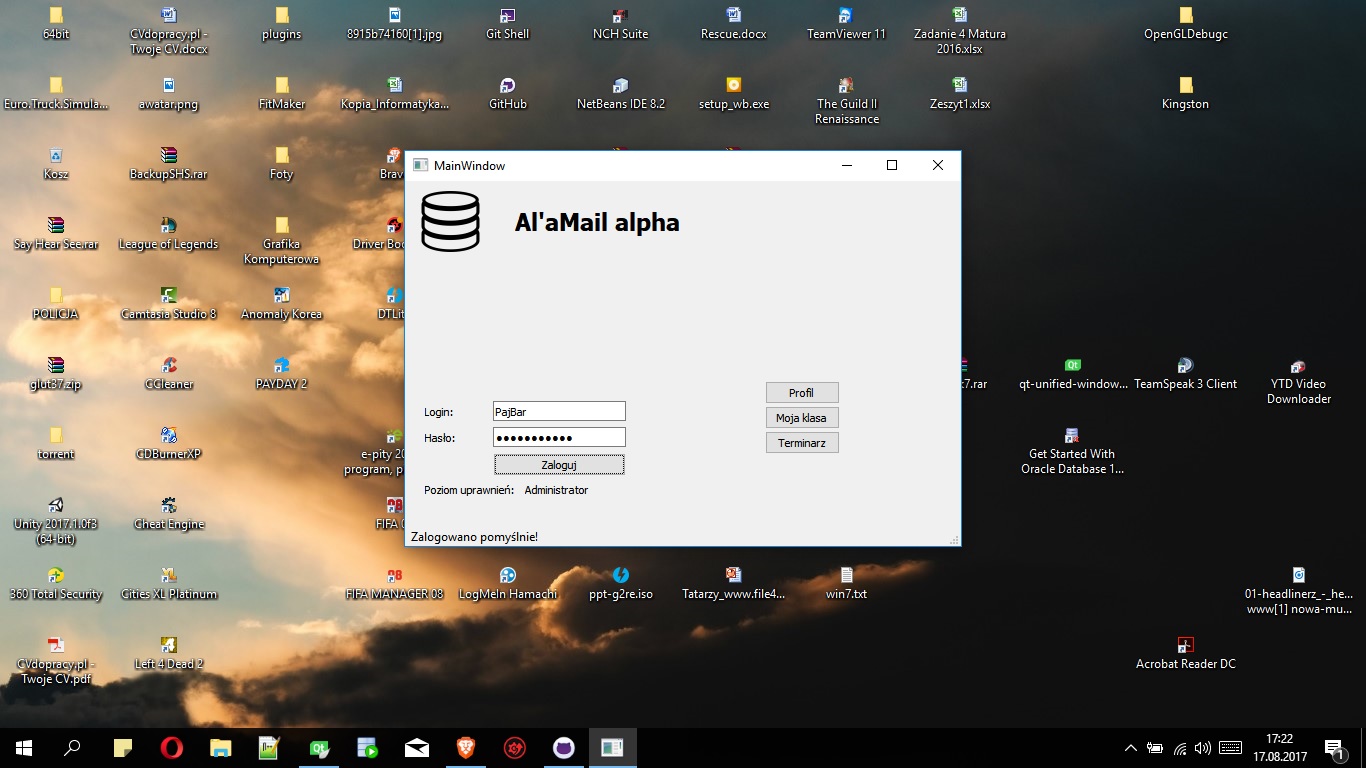Screen dimensions: 1366x768
Task: Open the Mail app from taskbar
Action: [x=417, y=747]
